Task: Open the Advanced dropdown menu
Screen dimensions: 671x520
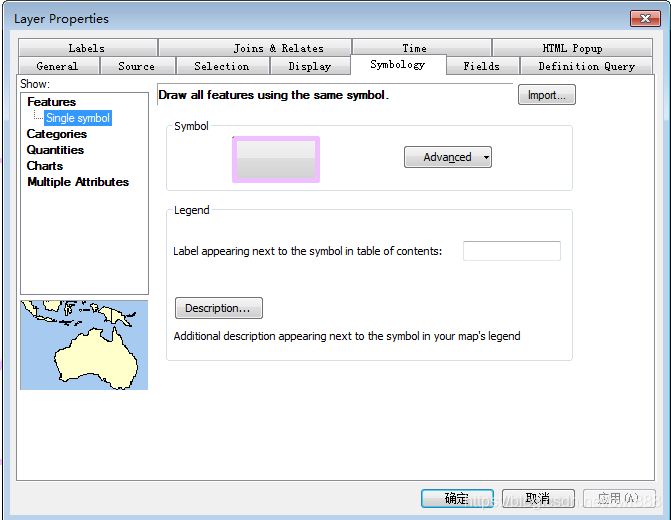Action: click(448, 157)
